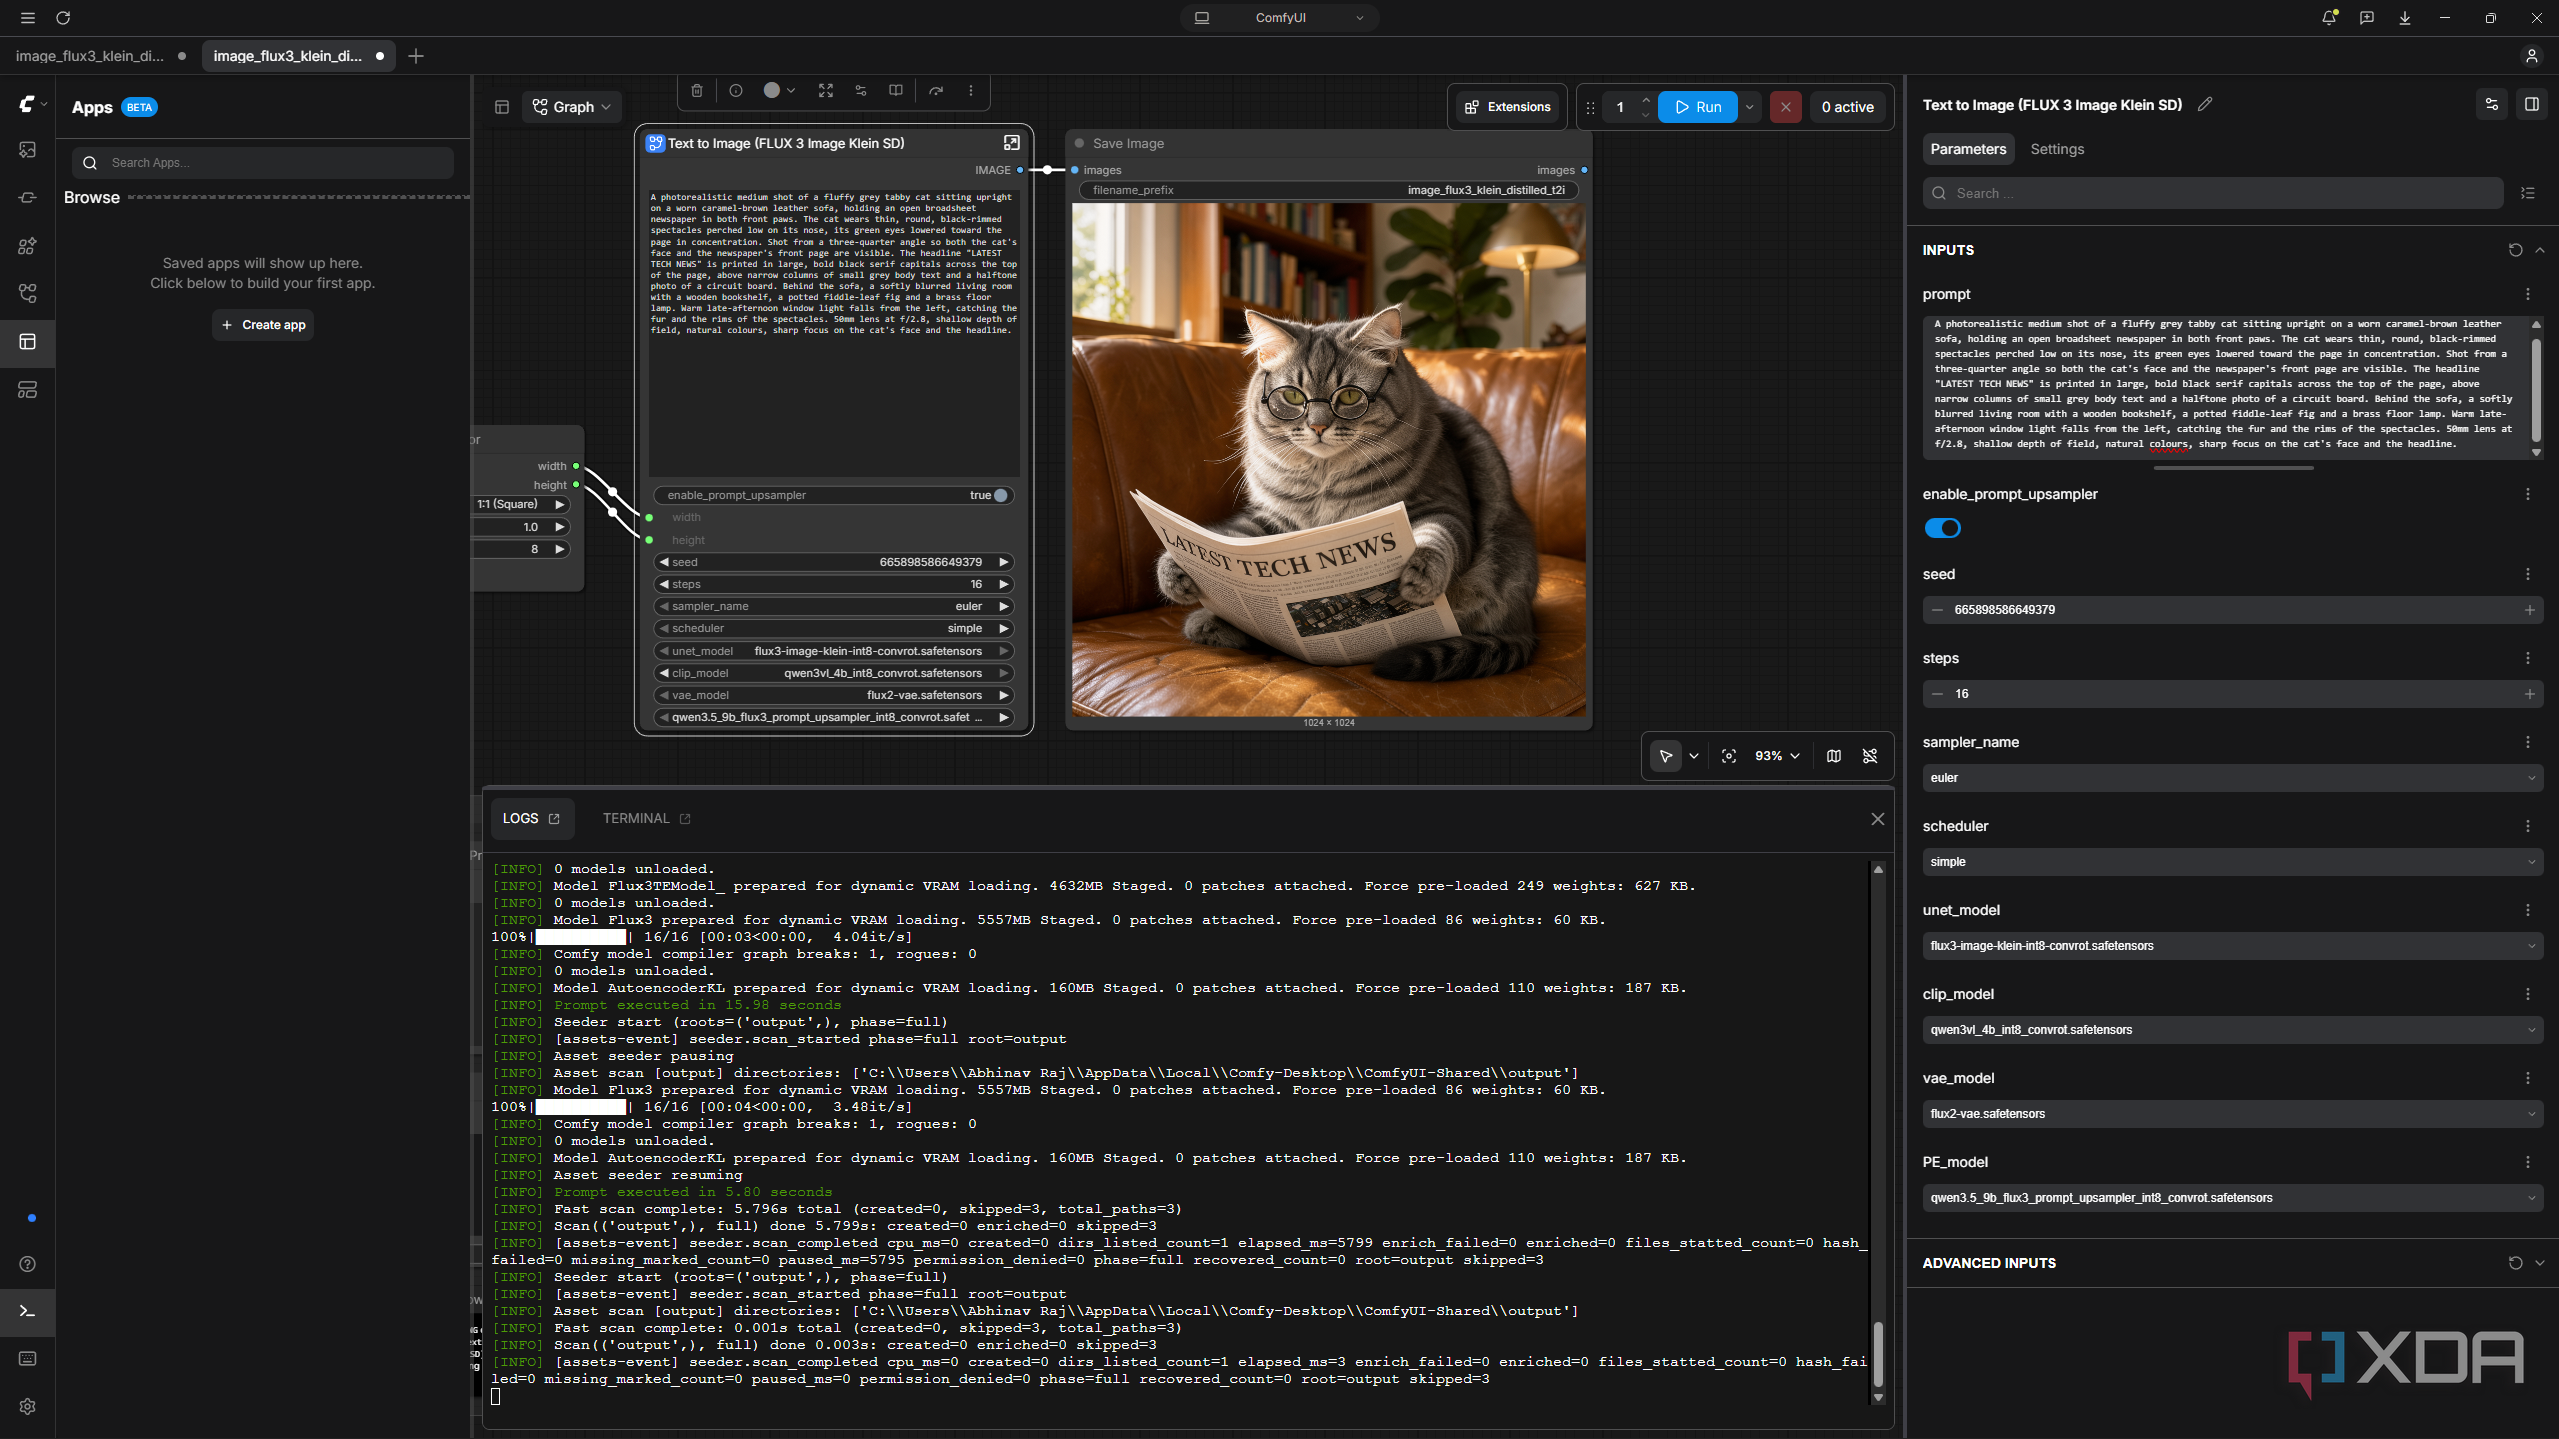Delete selected node with trash icon

697,90
